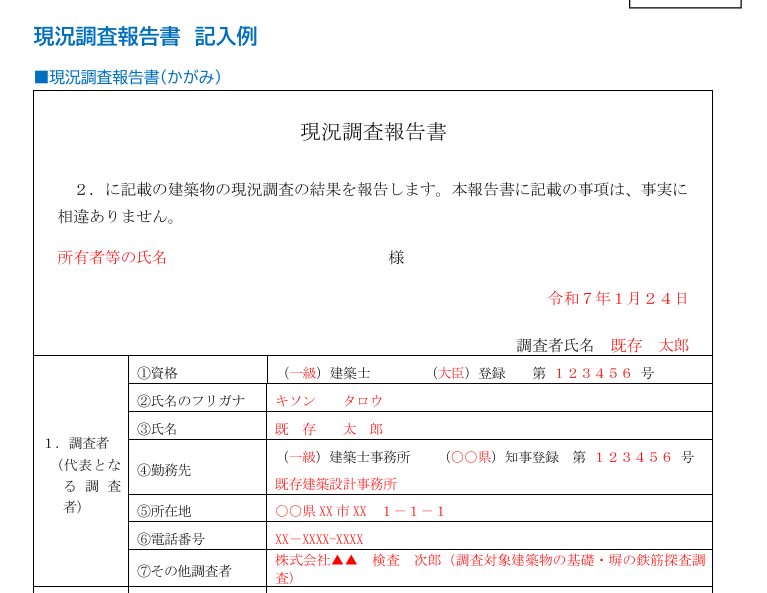Click the furigana value キソン タロウ

tap(329, 400)
